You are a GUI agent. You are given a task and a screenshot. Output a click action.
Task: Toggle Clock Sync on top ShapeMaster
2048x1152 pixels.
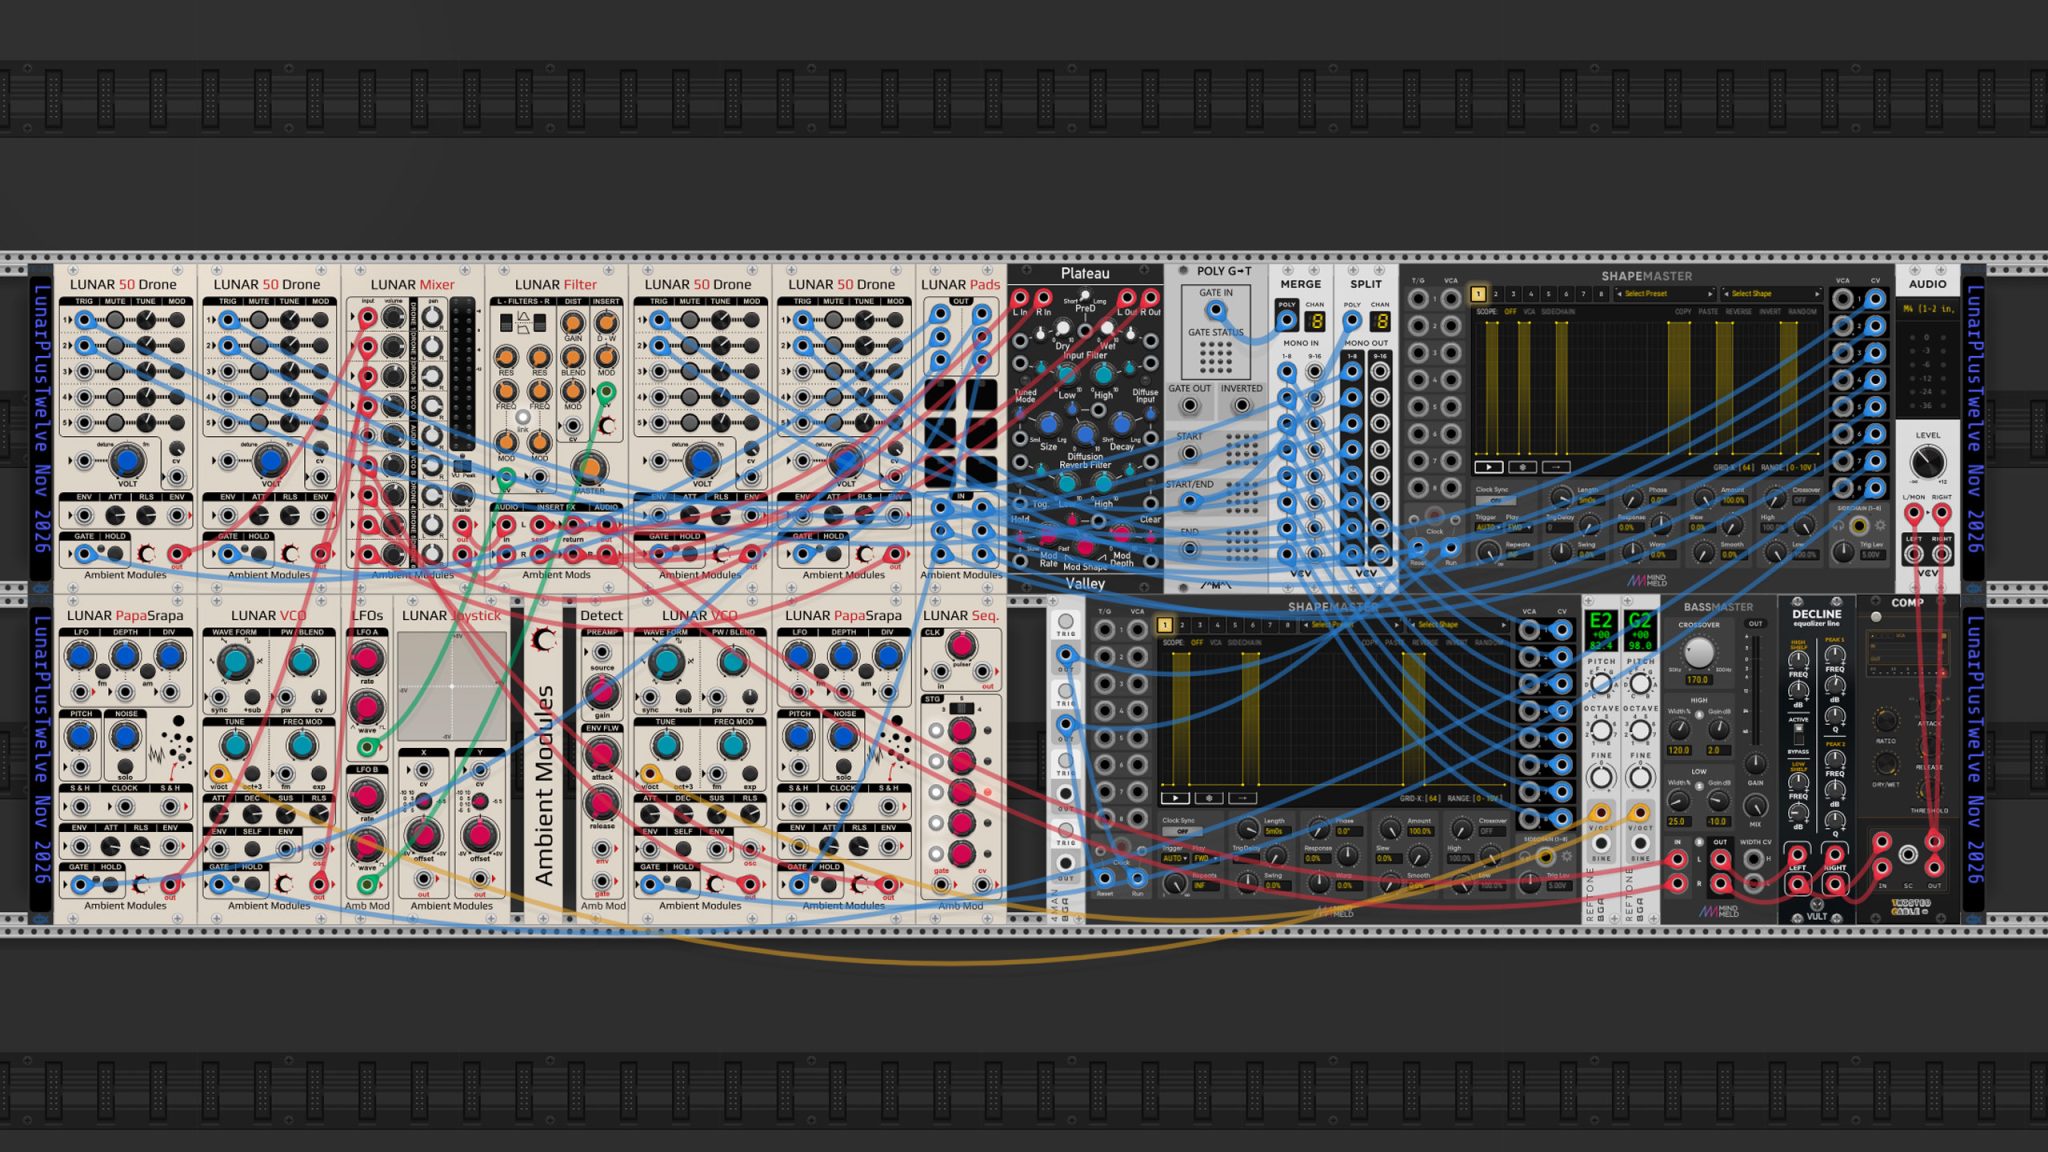[x=1495, y=500]
